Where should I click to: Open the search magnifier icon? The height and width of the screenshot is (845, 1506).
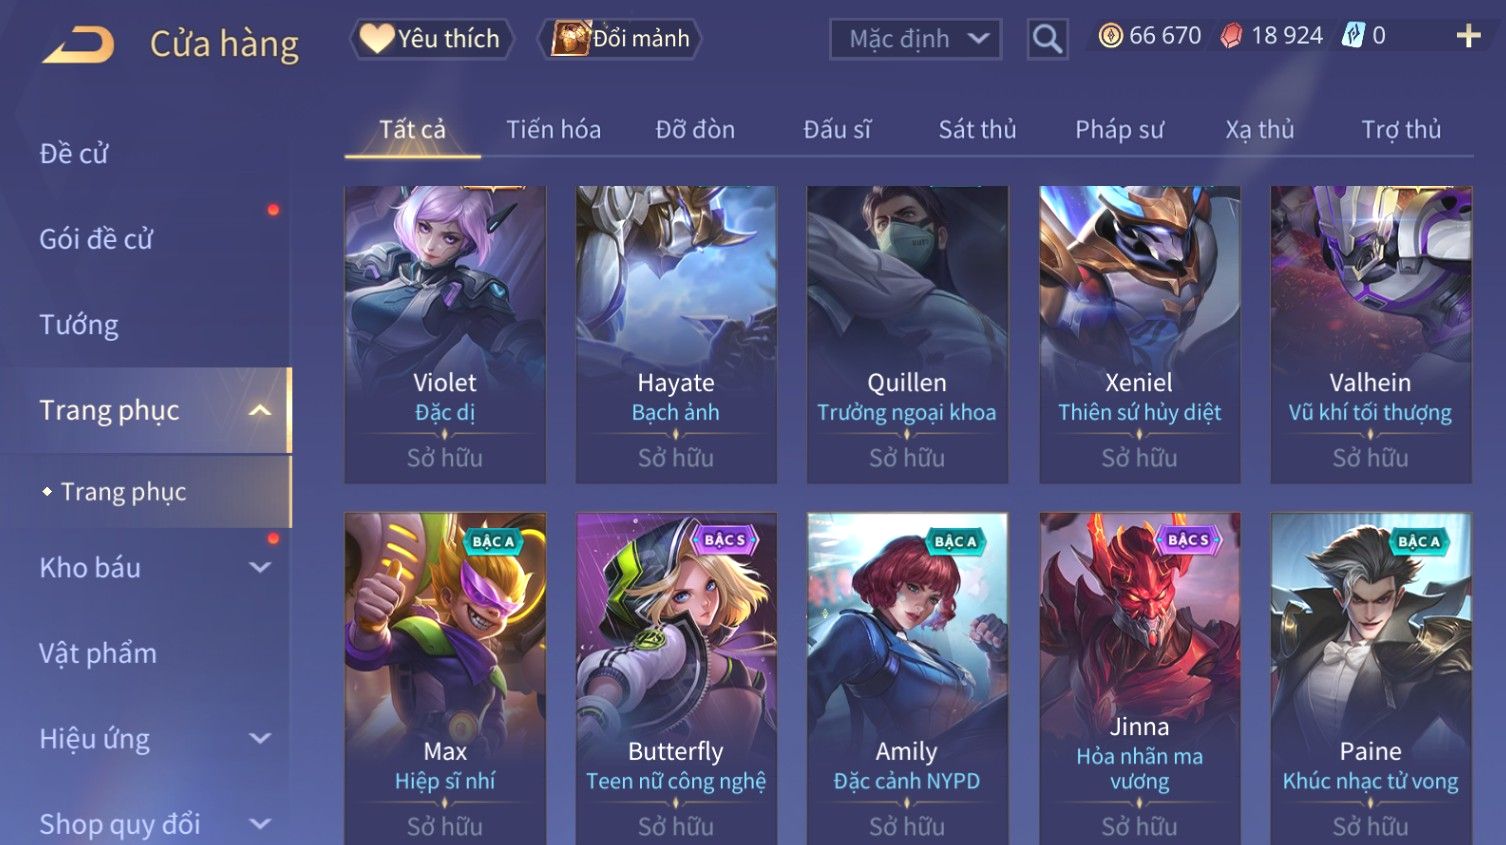[x=1047, y=39]
